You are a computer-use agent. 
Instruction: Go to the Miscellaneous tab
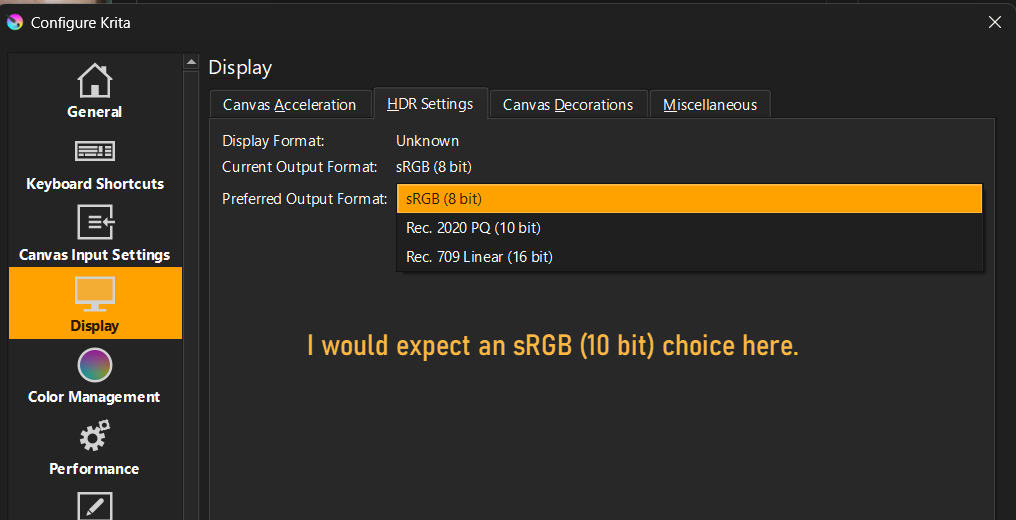click(x=709, y=105)
